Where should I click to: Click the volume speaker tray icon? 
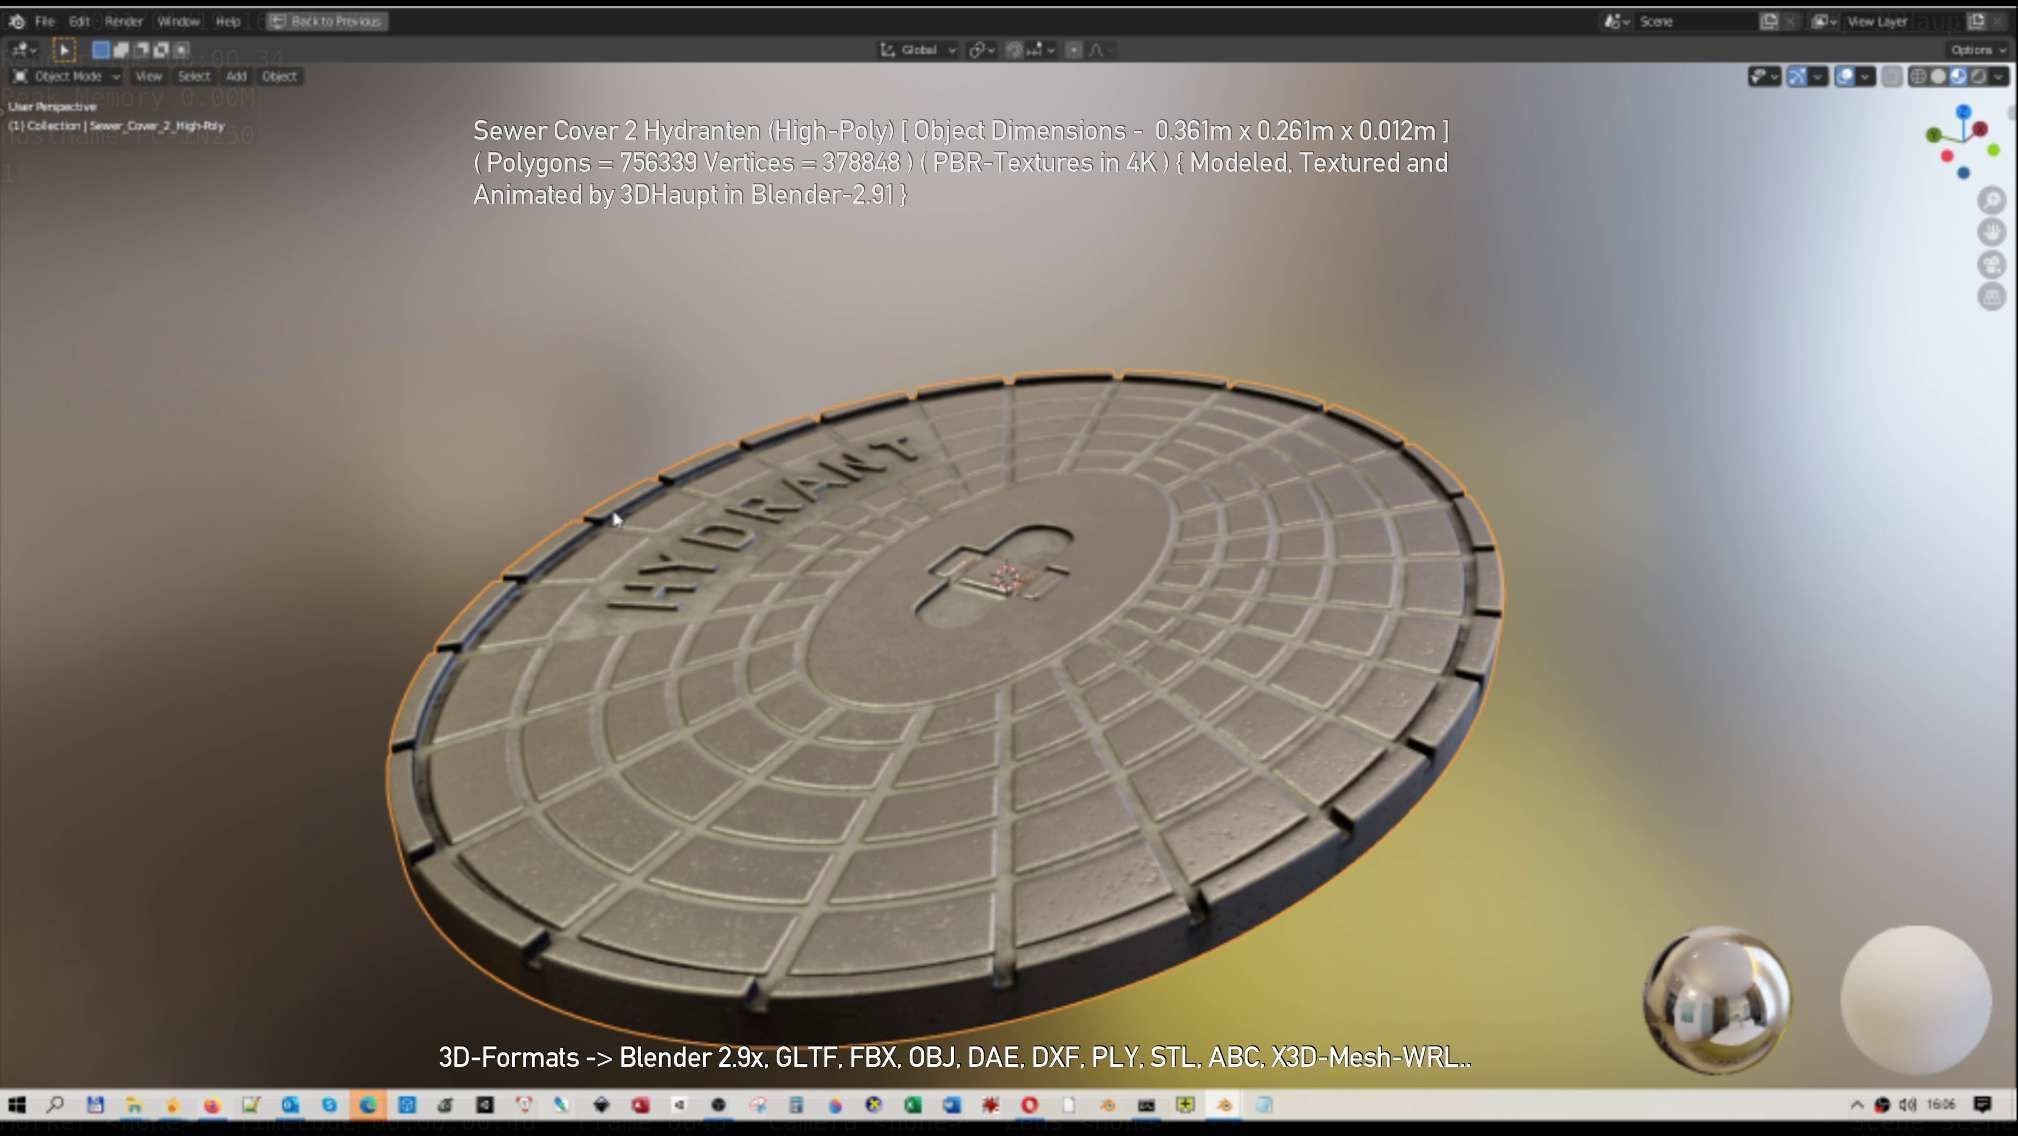[x=1908, y=1104]
